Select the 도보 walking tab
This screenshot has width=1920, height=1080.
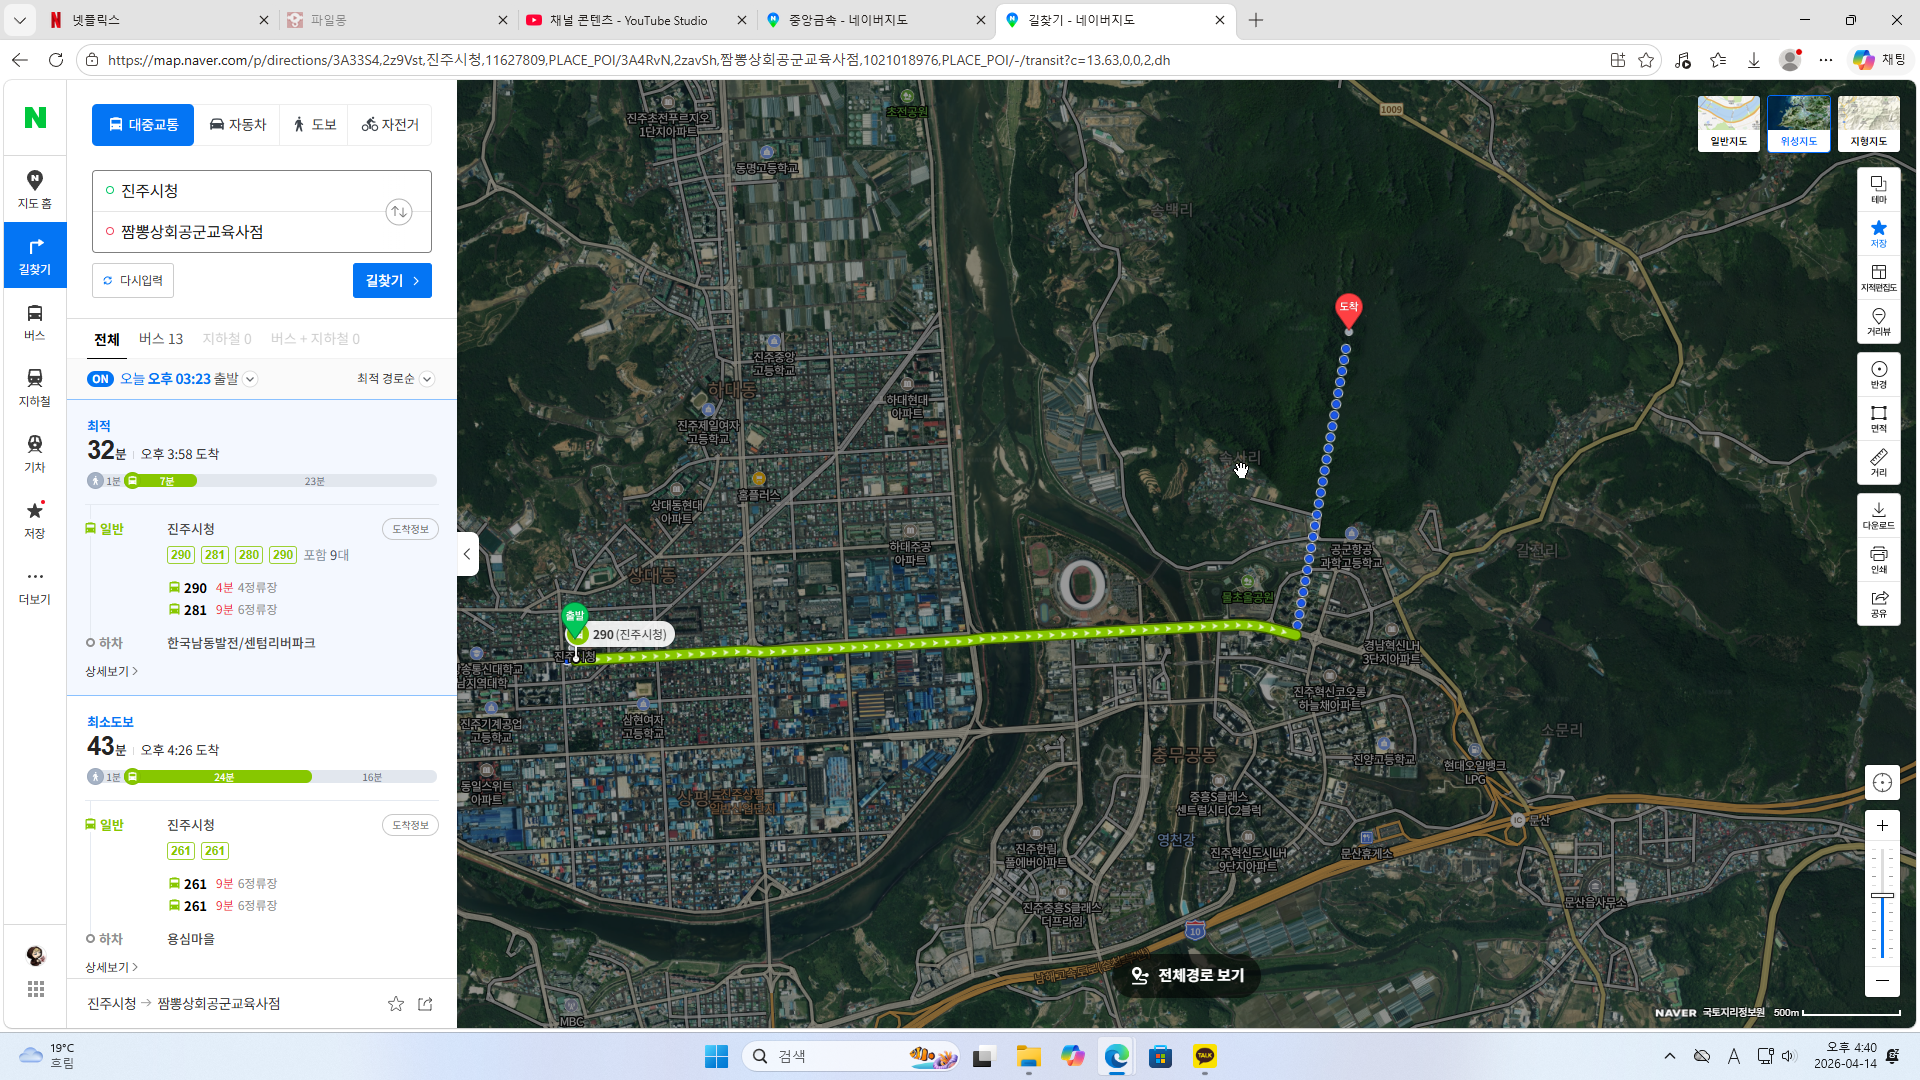(314, 125)
